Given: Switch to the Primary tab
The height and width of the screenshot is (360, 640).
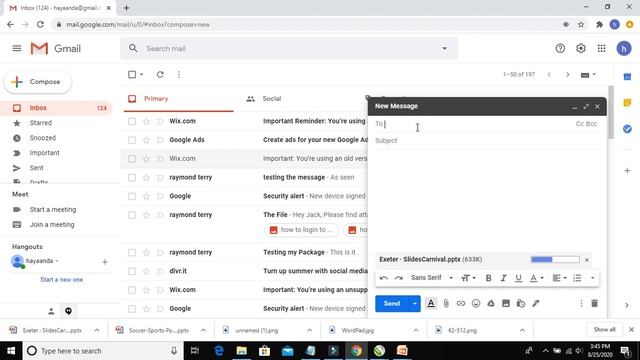Looking at the screenshot, I should coord(178,99).
